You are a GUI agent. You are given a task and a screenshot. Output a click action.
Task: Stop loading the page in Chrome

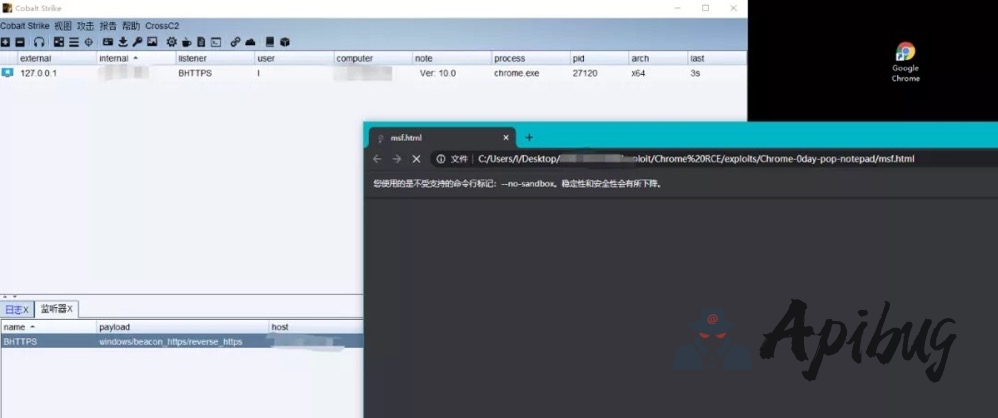click(x=416, y=159)
